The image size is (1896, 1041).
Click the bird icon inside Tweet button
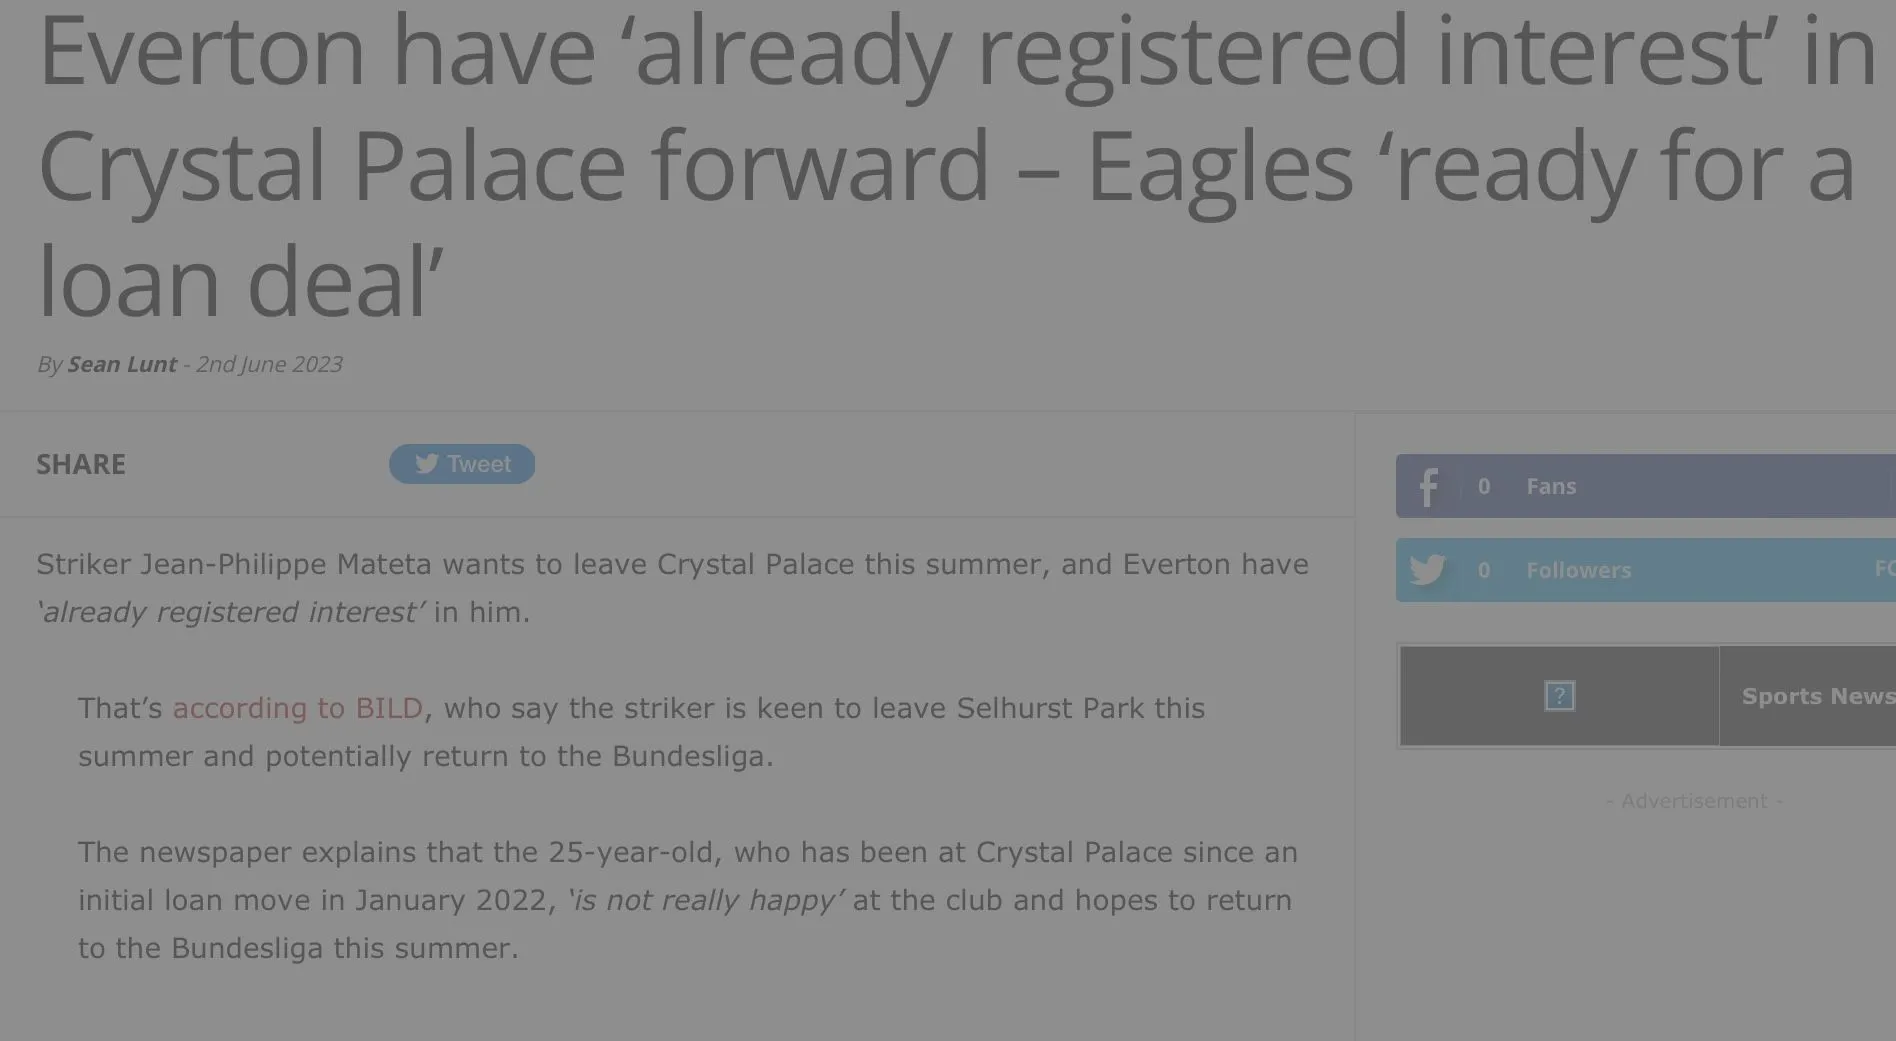pyautogui.click(x=427, y=464)
